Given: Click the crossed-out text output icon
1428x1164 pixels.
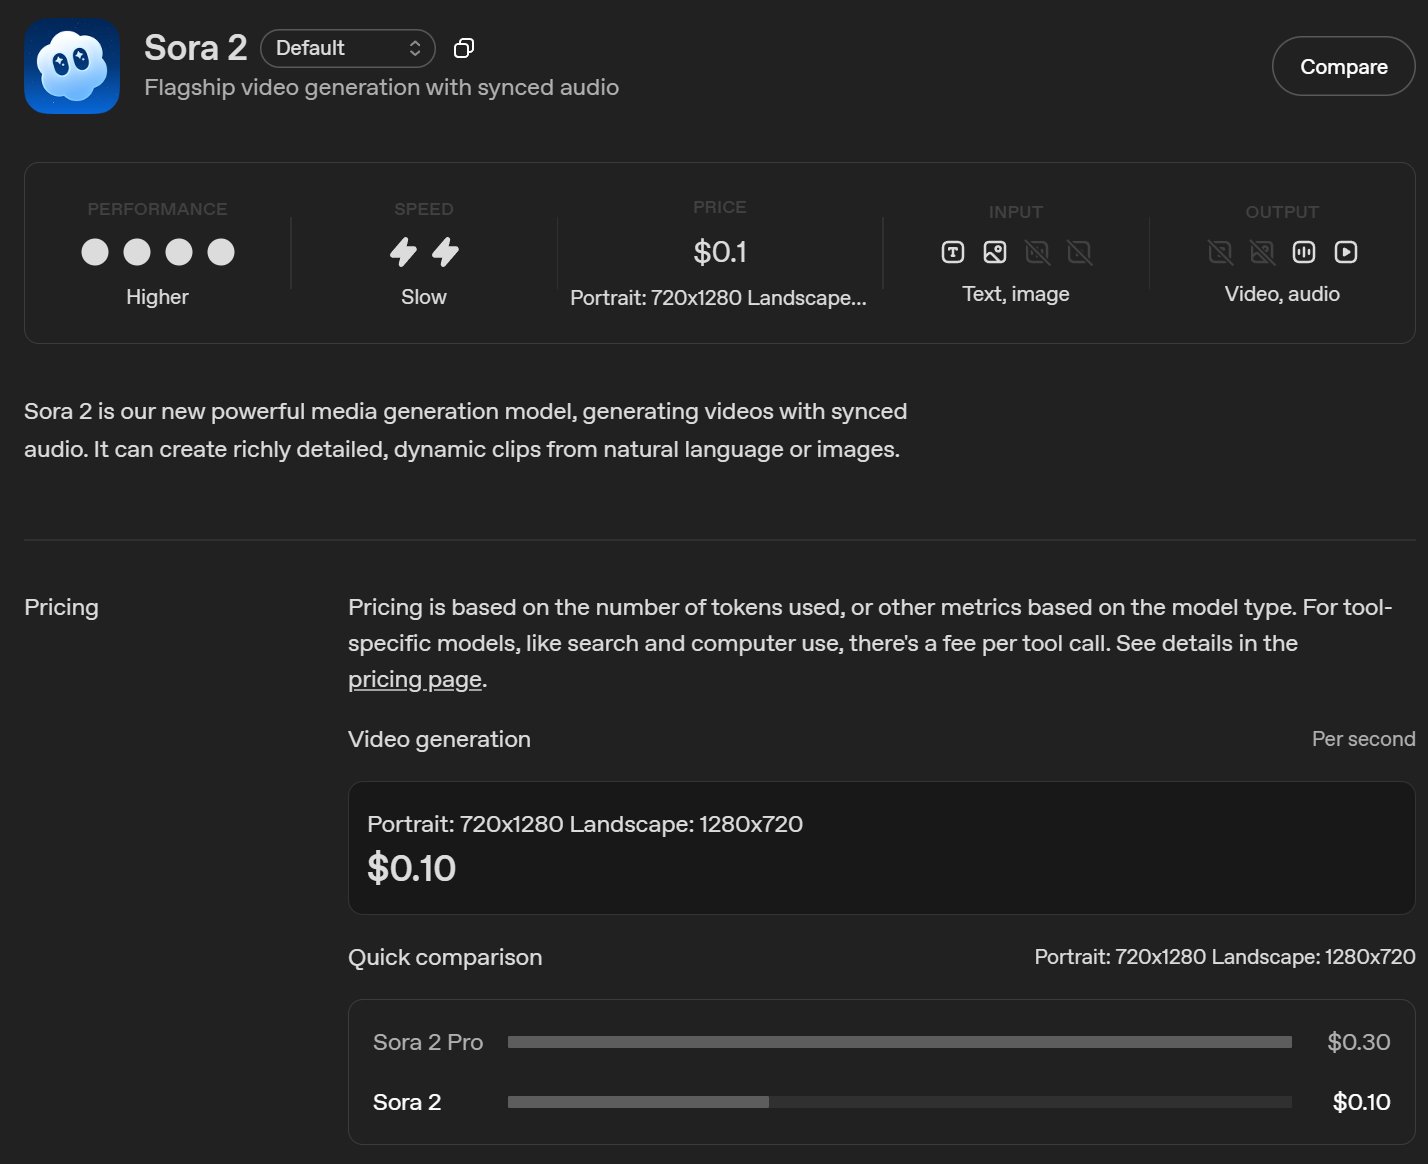Looking at the screenshot, I should coord(1220,252).
